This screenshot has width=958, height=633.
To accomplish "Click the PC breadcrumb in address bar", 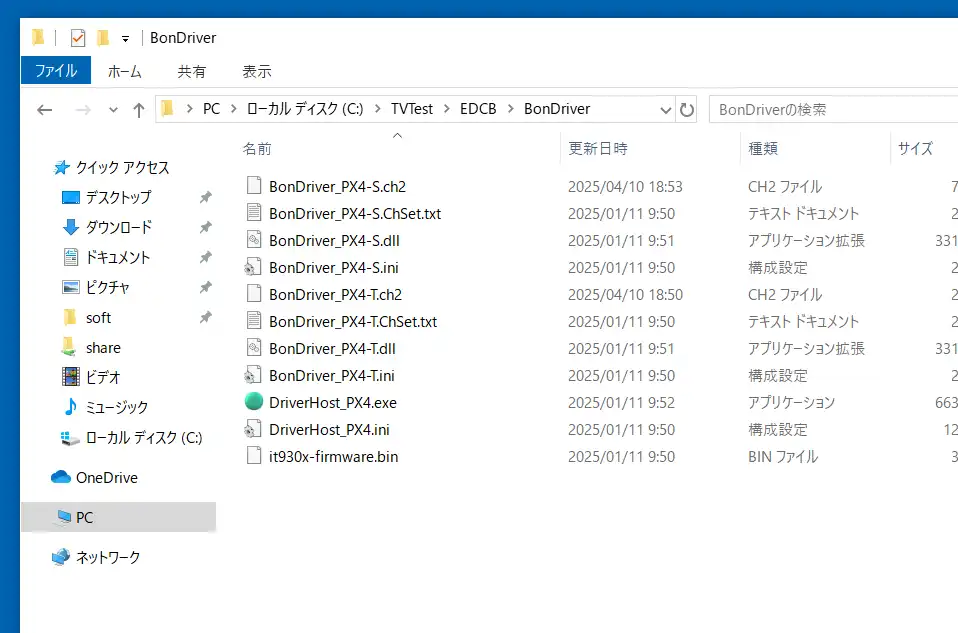I will [x=211, y=109].
